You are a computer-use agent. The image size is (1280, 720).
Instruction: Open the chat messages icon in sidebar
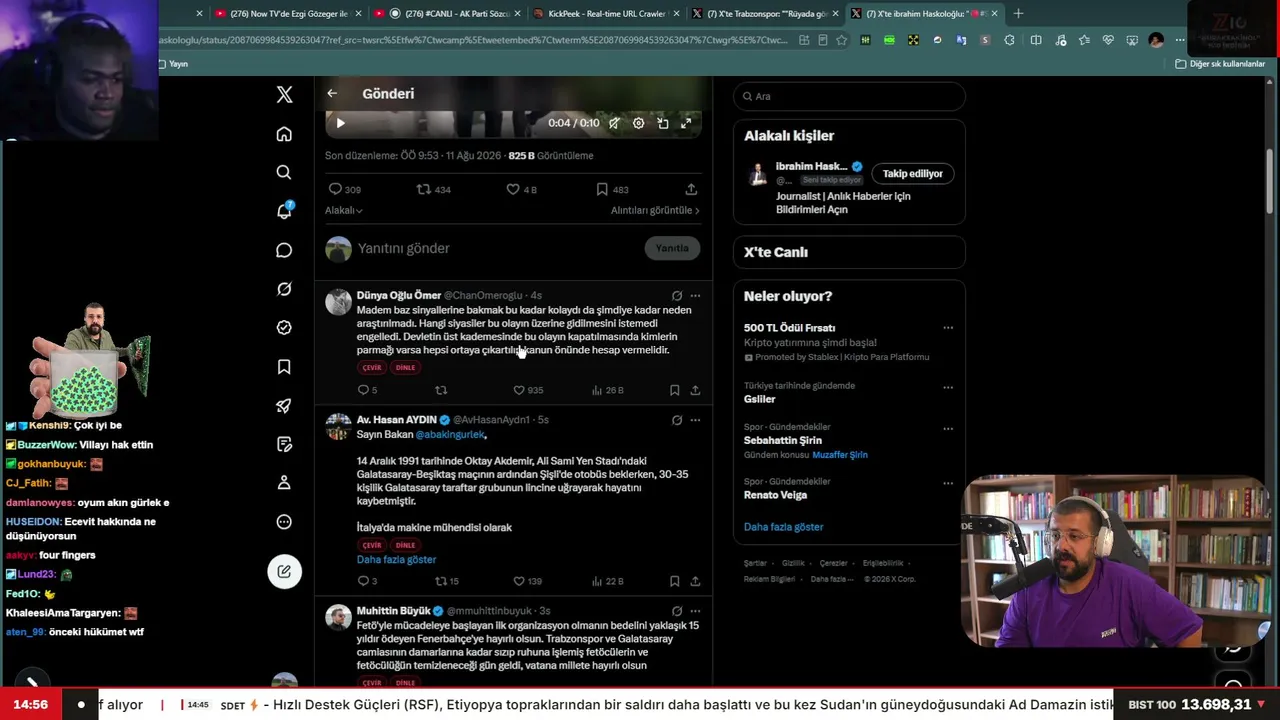click(284, 250)
